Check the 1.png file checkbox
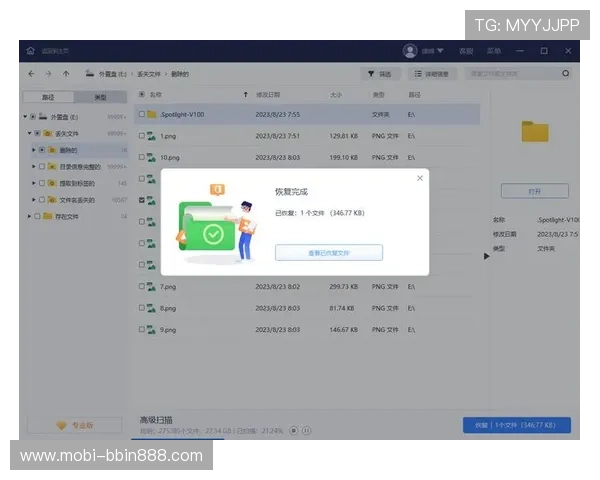 coord(142,136)
